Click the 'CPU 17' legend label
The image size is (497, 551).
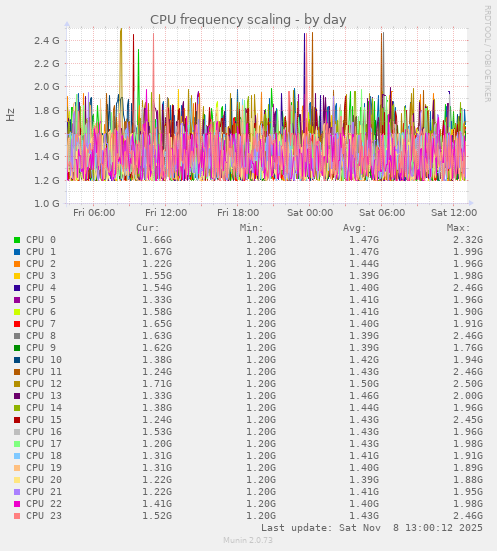click(x=44, y=444)
